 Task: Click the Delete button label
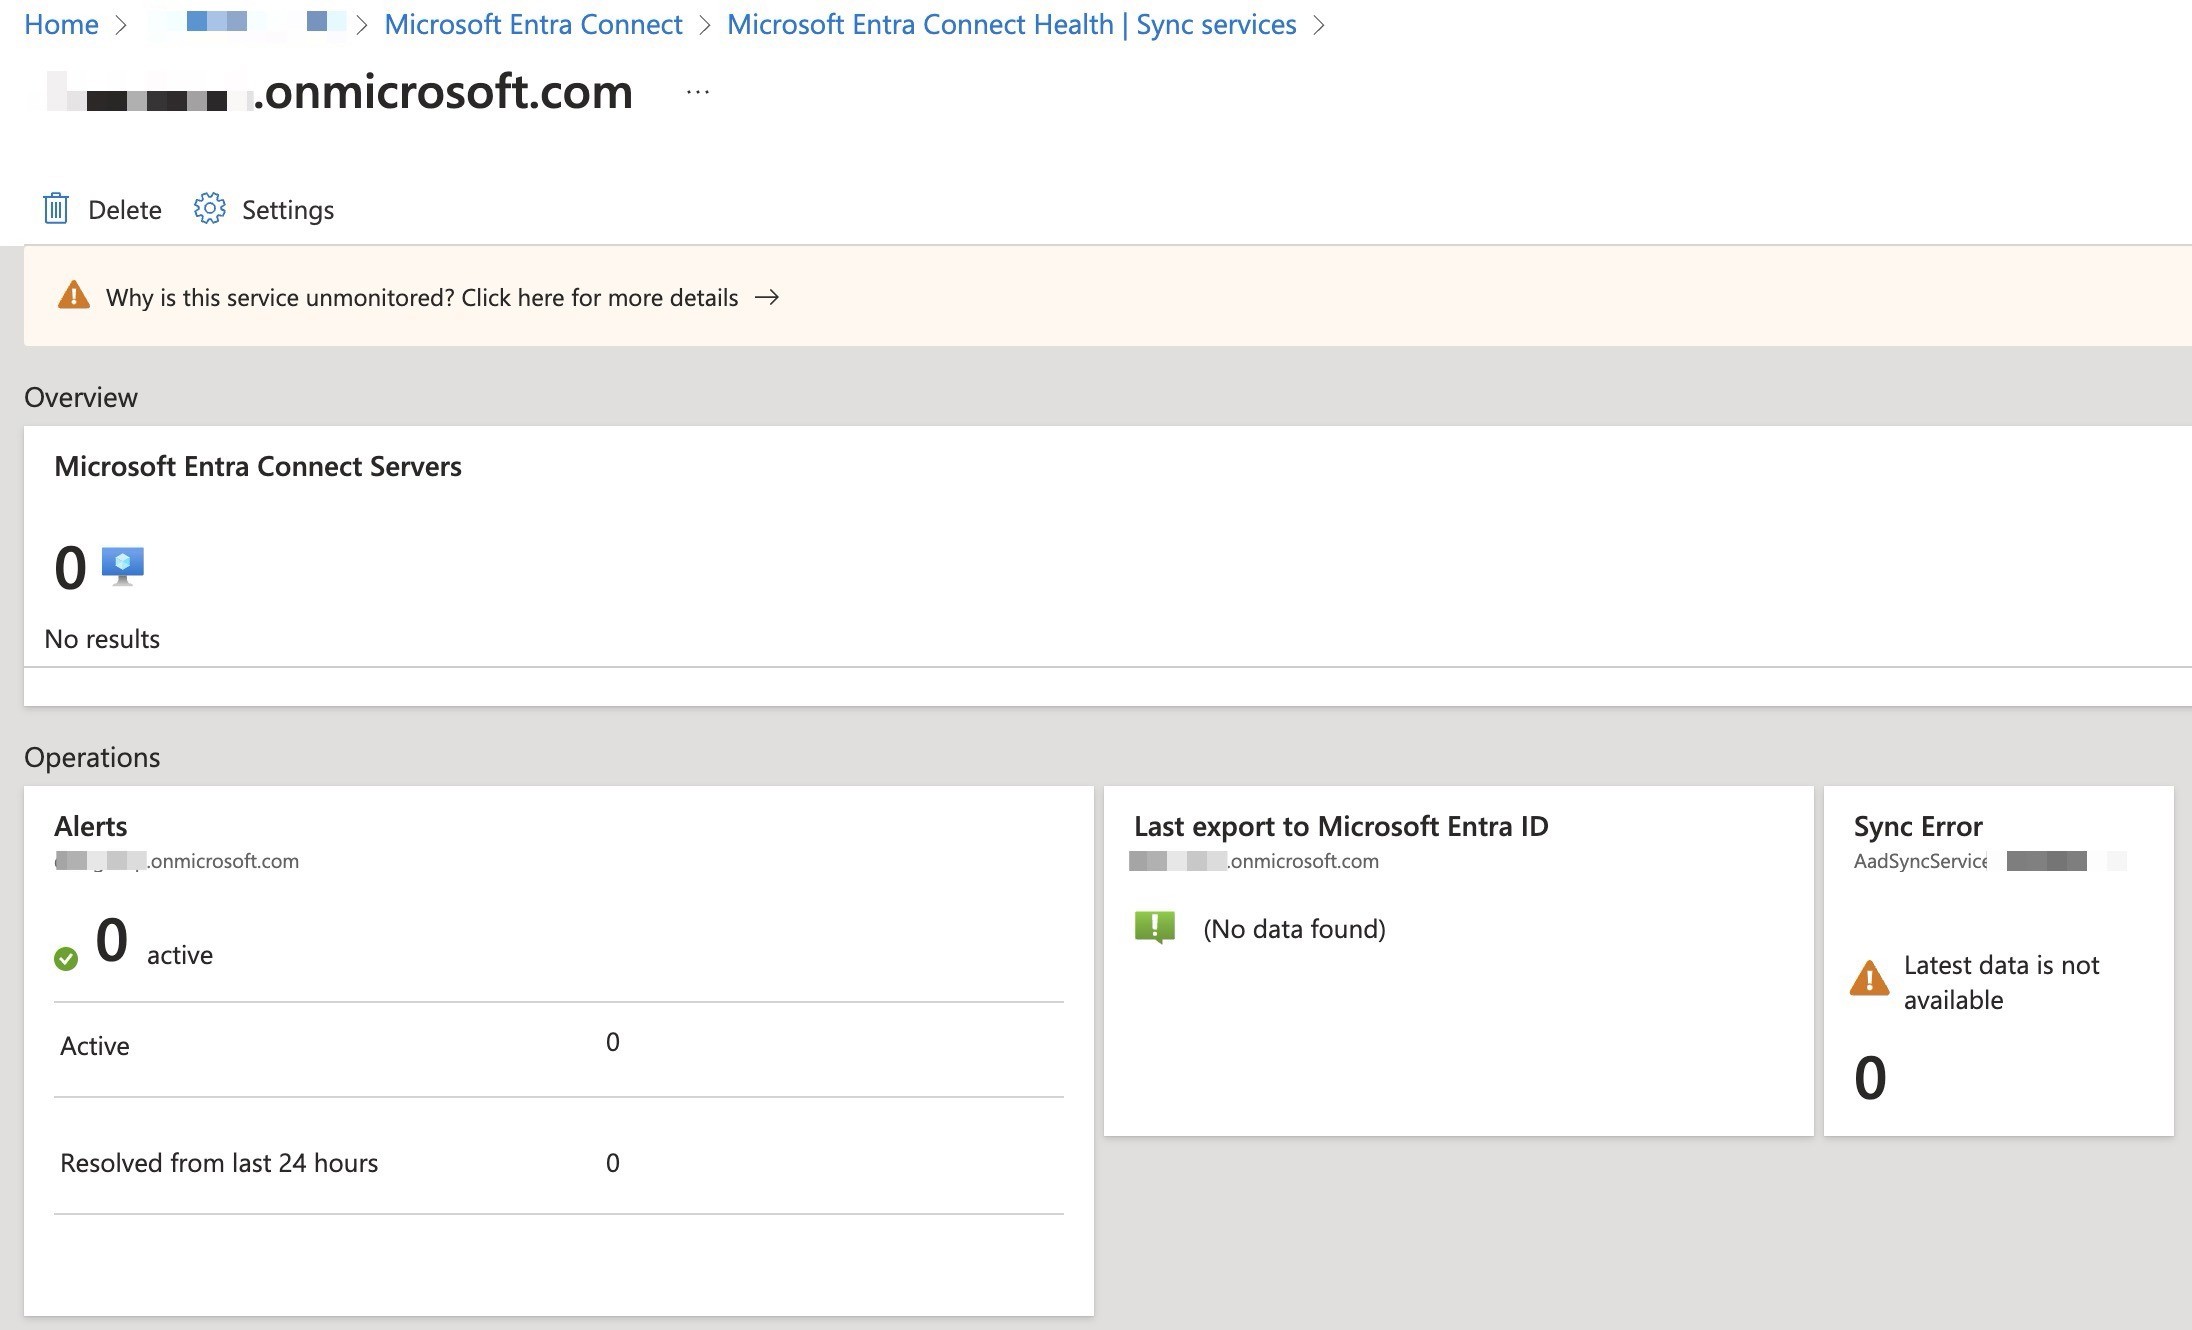(125, 209)
